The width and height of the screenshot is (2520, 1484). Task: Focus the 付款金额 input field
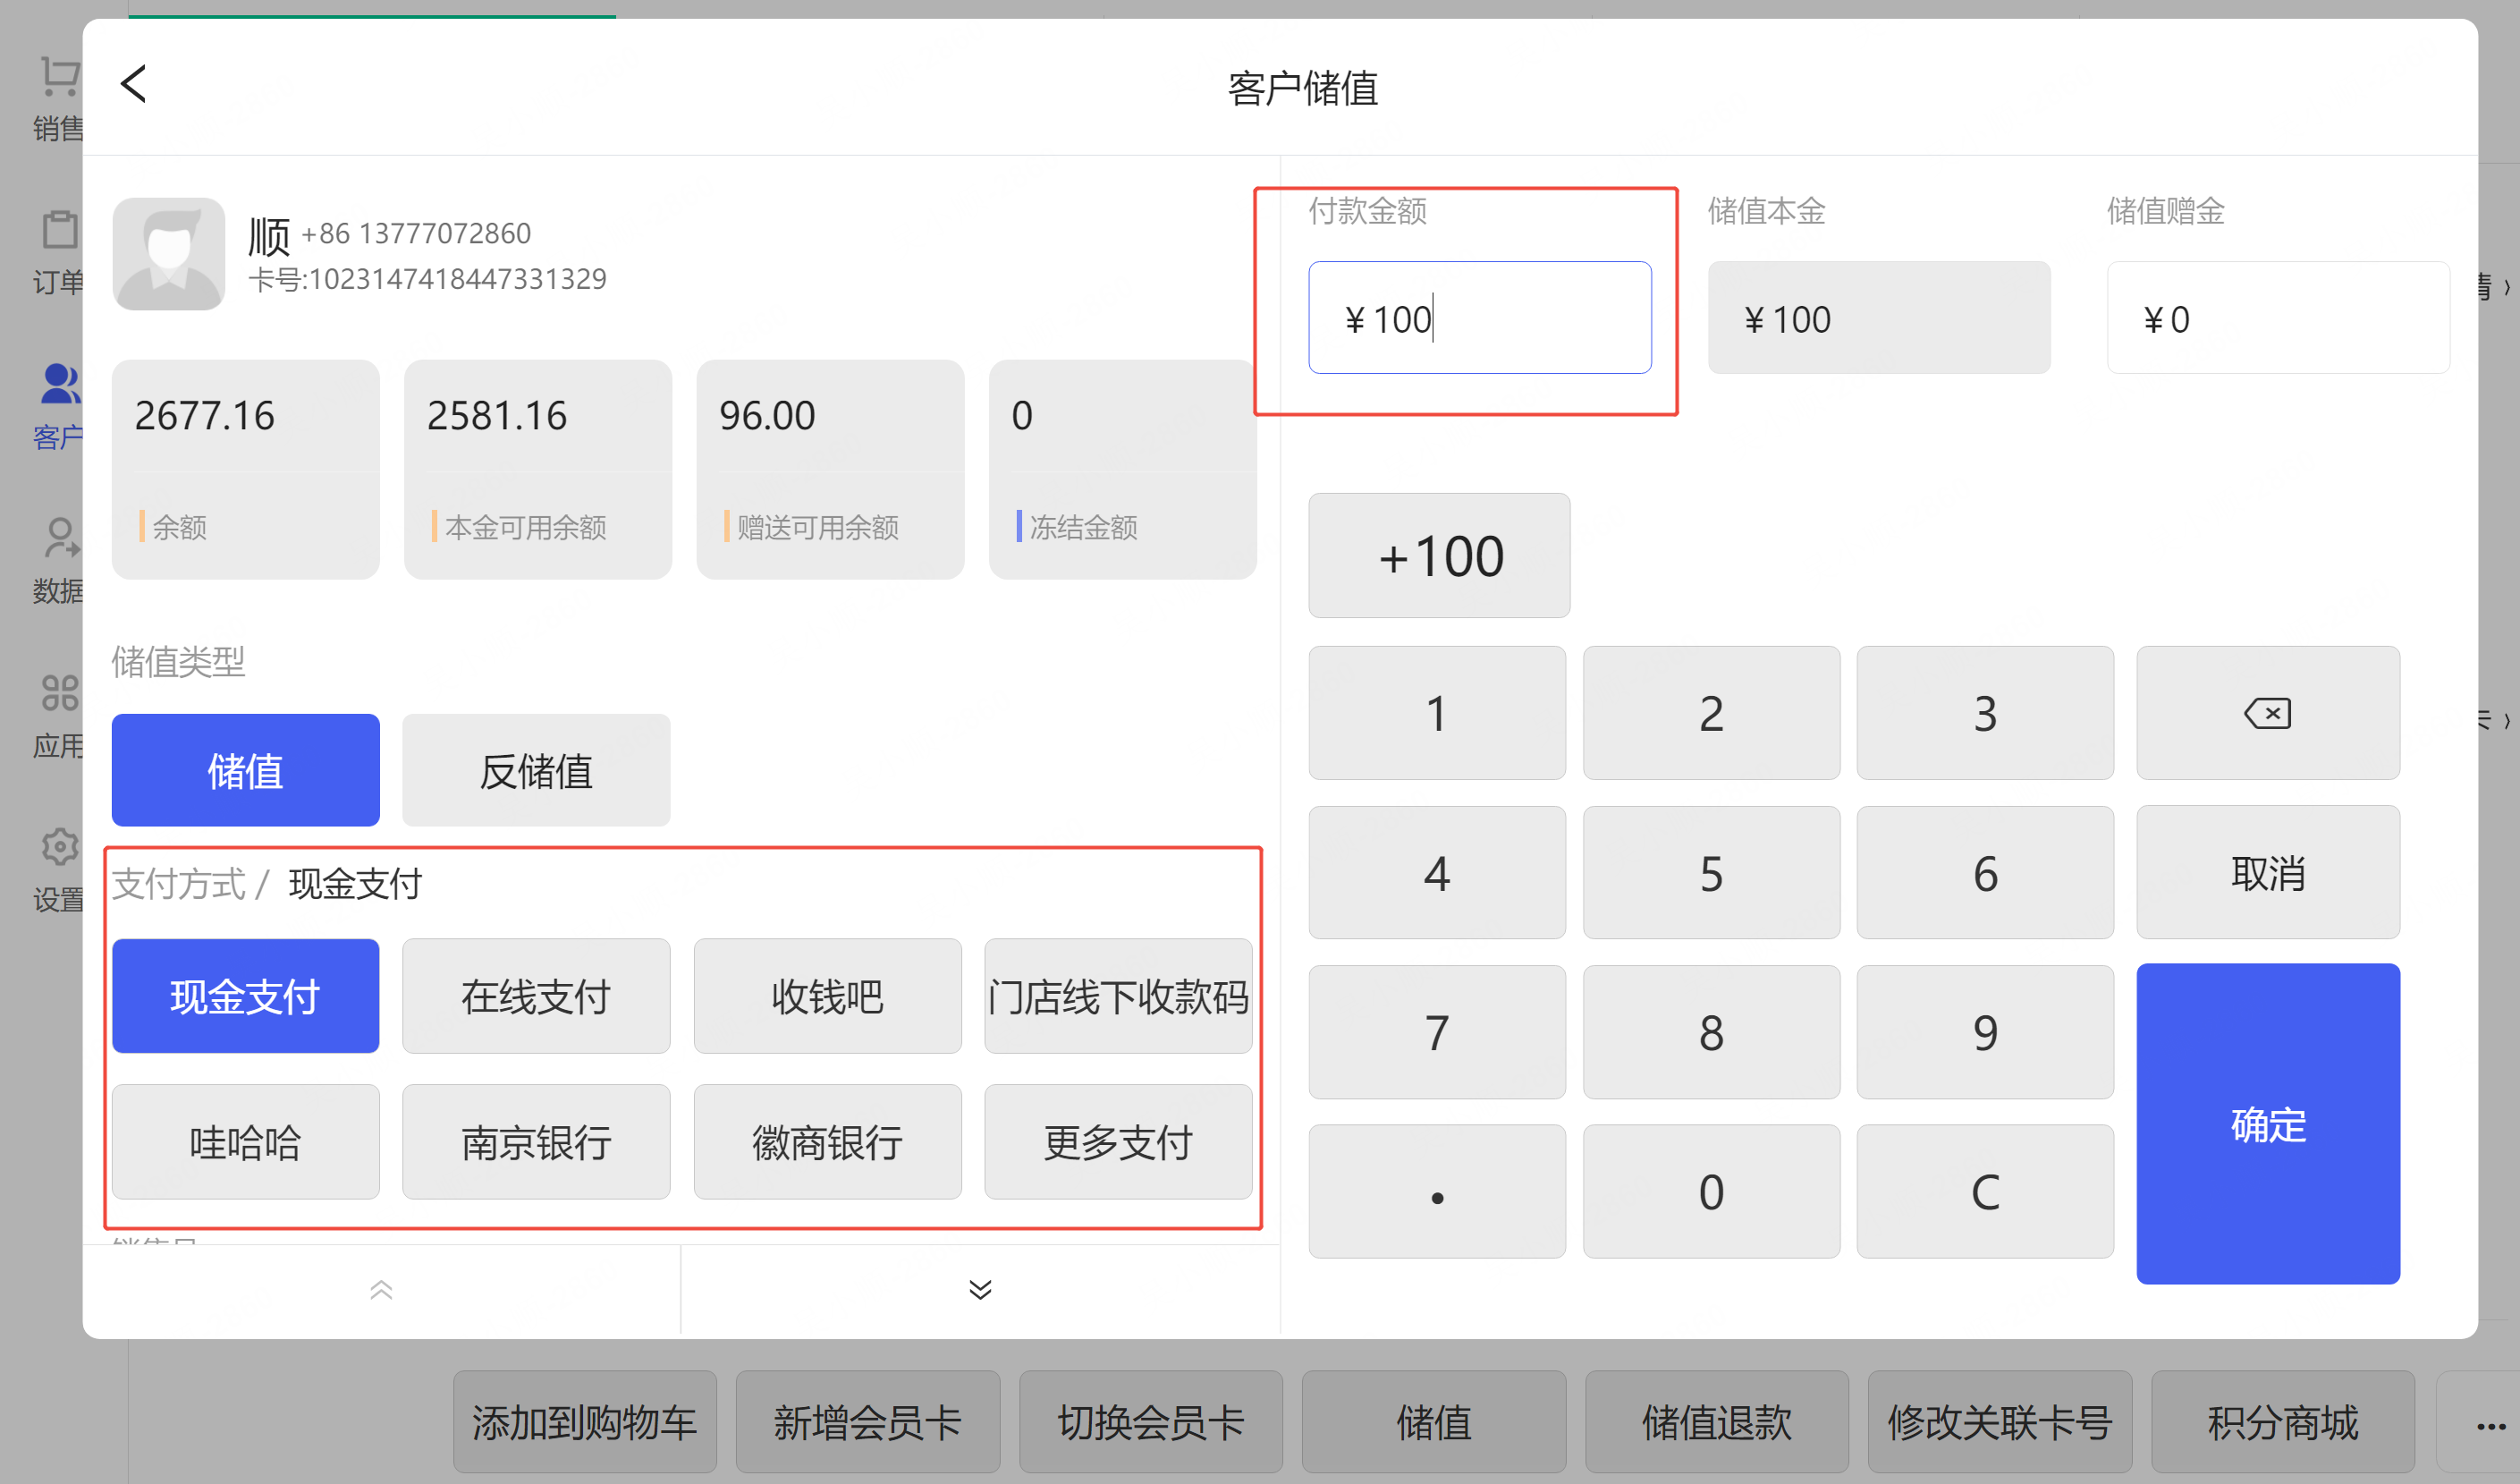1480,318
